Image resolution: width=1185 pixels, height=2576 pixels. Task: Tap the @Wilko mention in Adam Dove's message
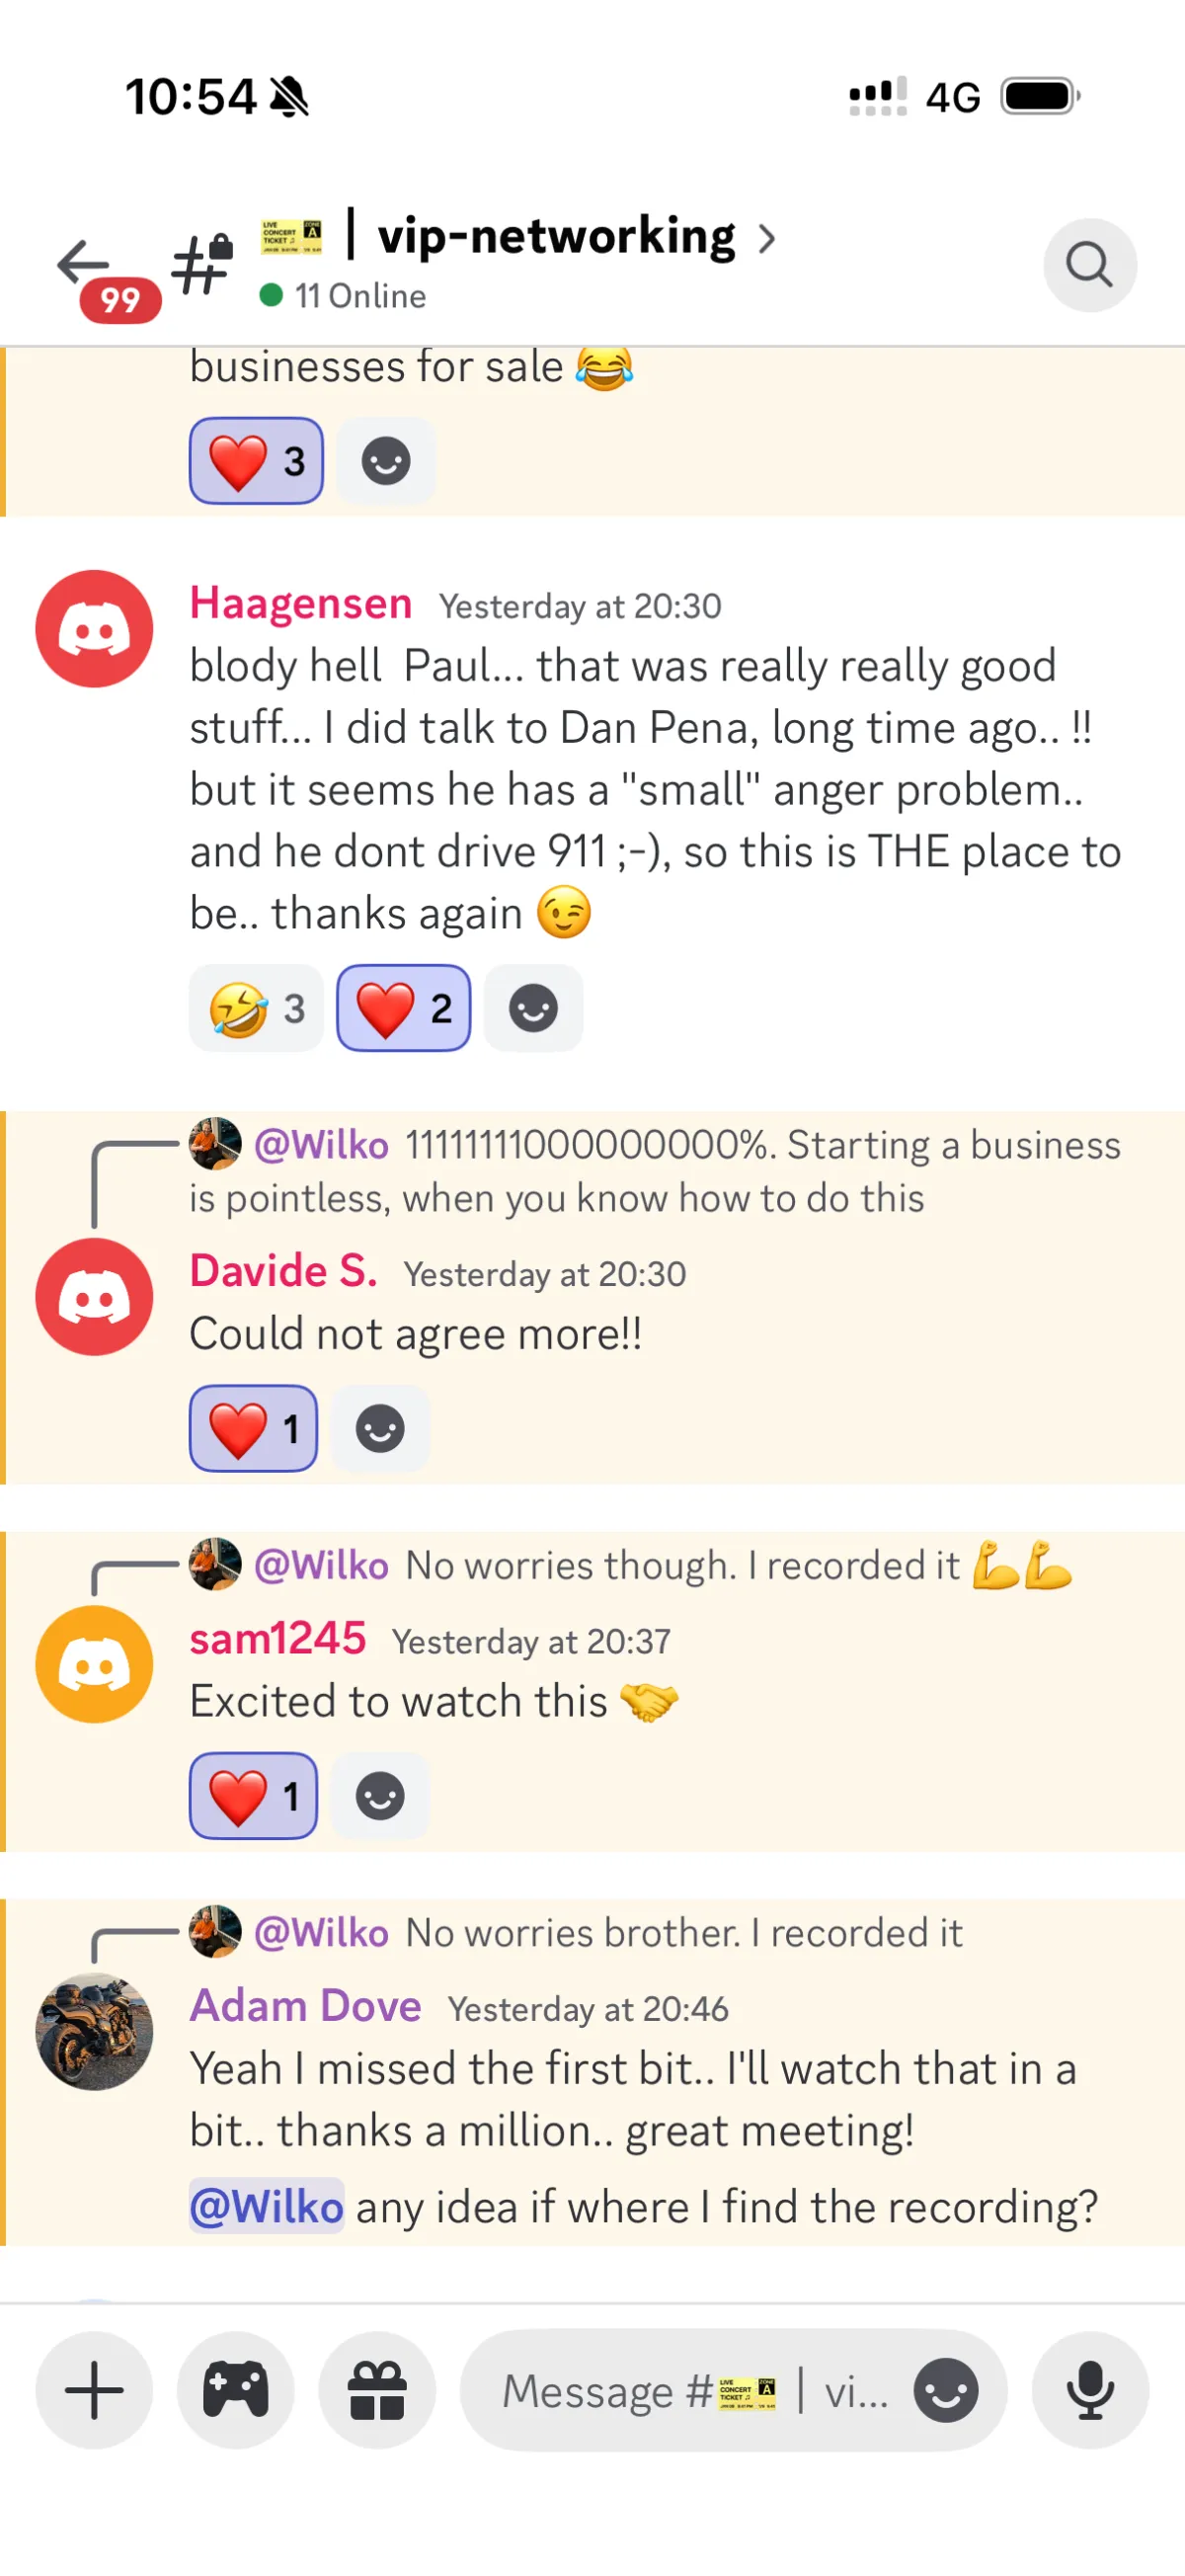pos(266,2206)
